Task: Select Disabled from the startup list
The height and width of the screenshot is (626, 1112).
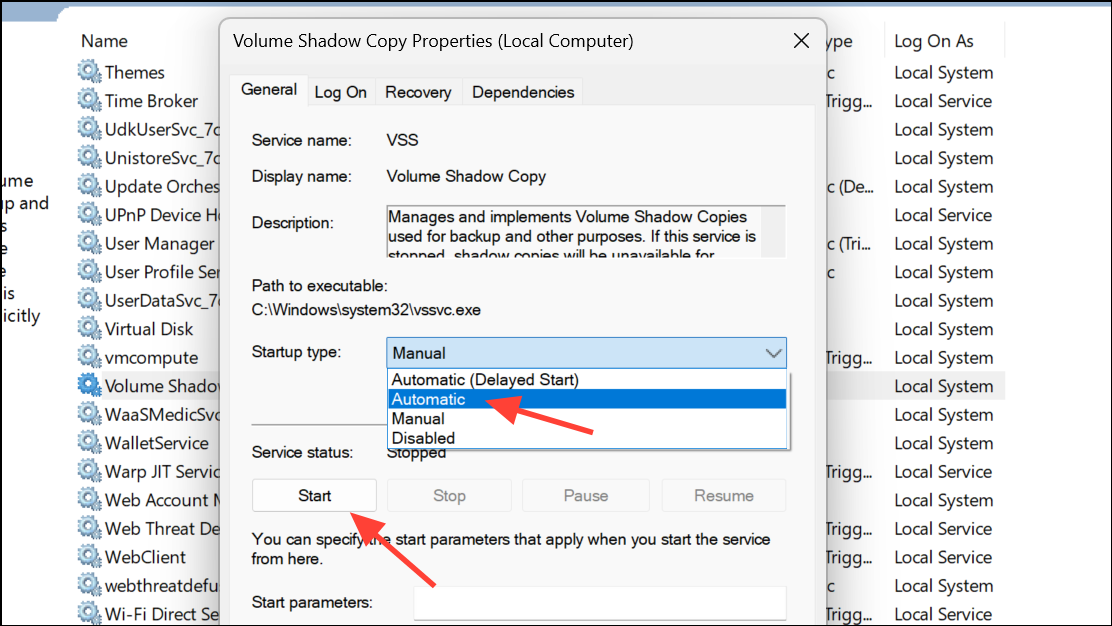Action: [423, 438]
